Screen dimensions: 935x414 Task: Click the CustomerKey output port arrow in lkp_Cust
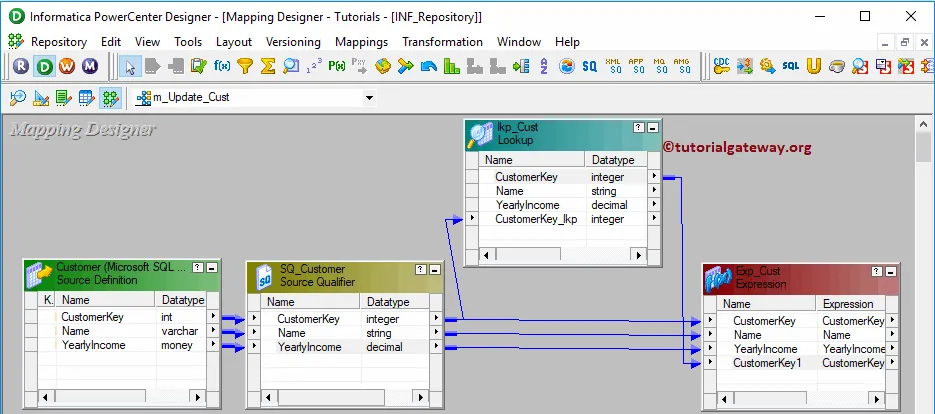pos(654,177)
